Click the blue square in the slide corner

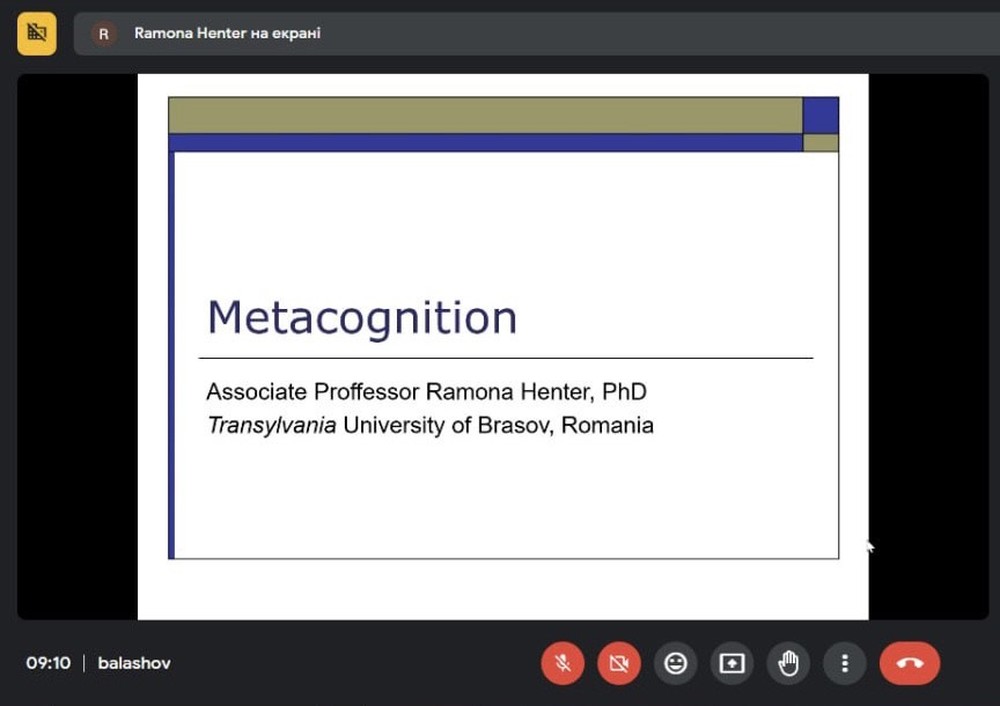[x=820, y=115]
